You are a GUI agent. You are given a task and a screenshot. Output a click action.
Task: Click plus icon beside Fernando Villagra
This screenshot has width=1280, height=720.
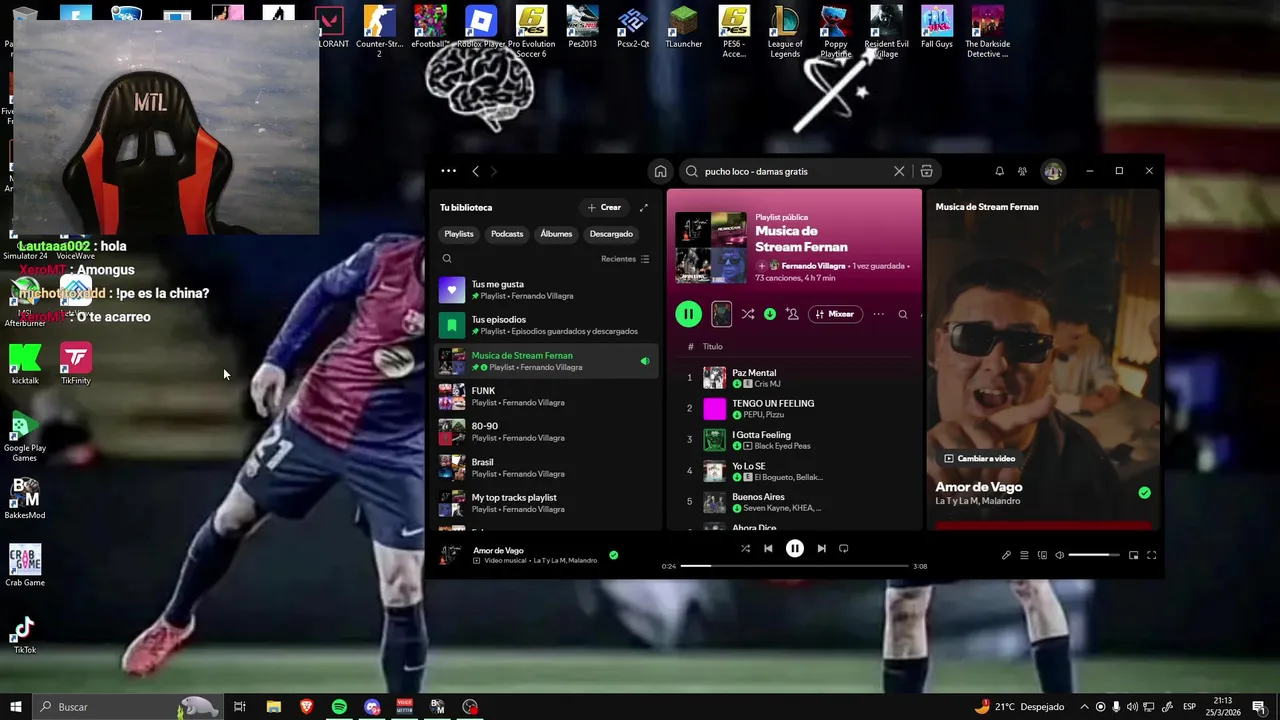pos(761,266)
